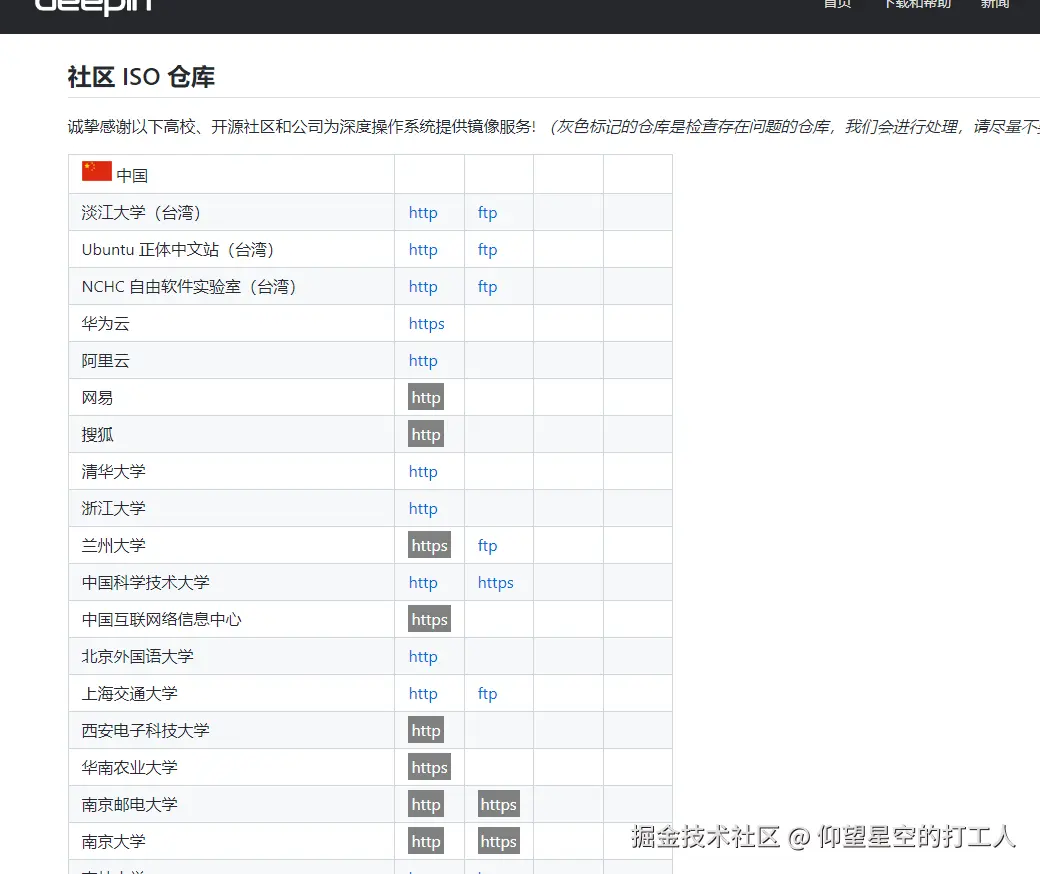Open ftp link for 上海交通大学
The image size is (1040, 874).
[x=488, y=694]
